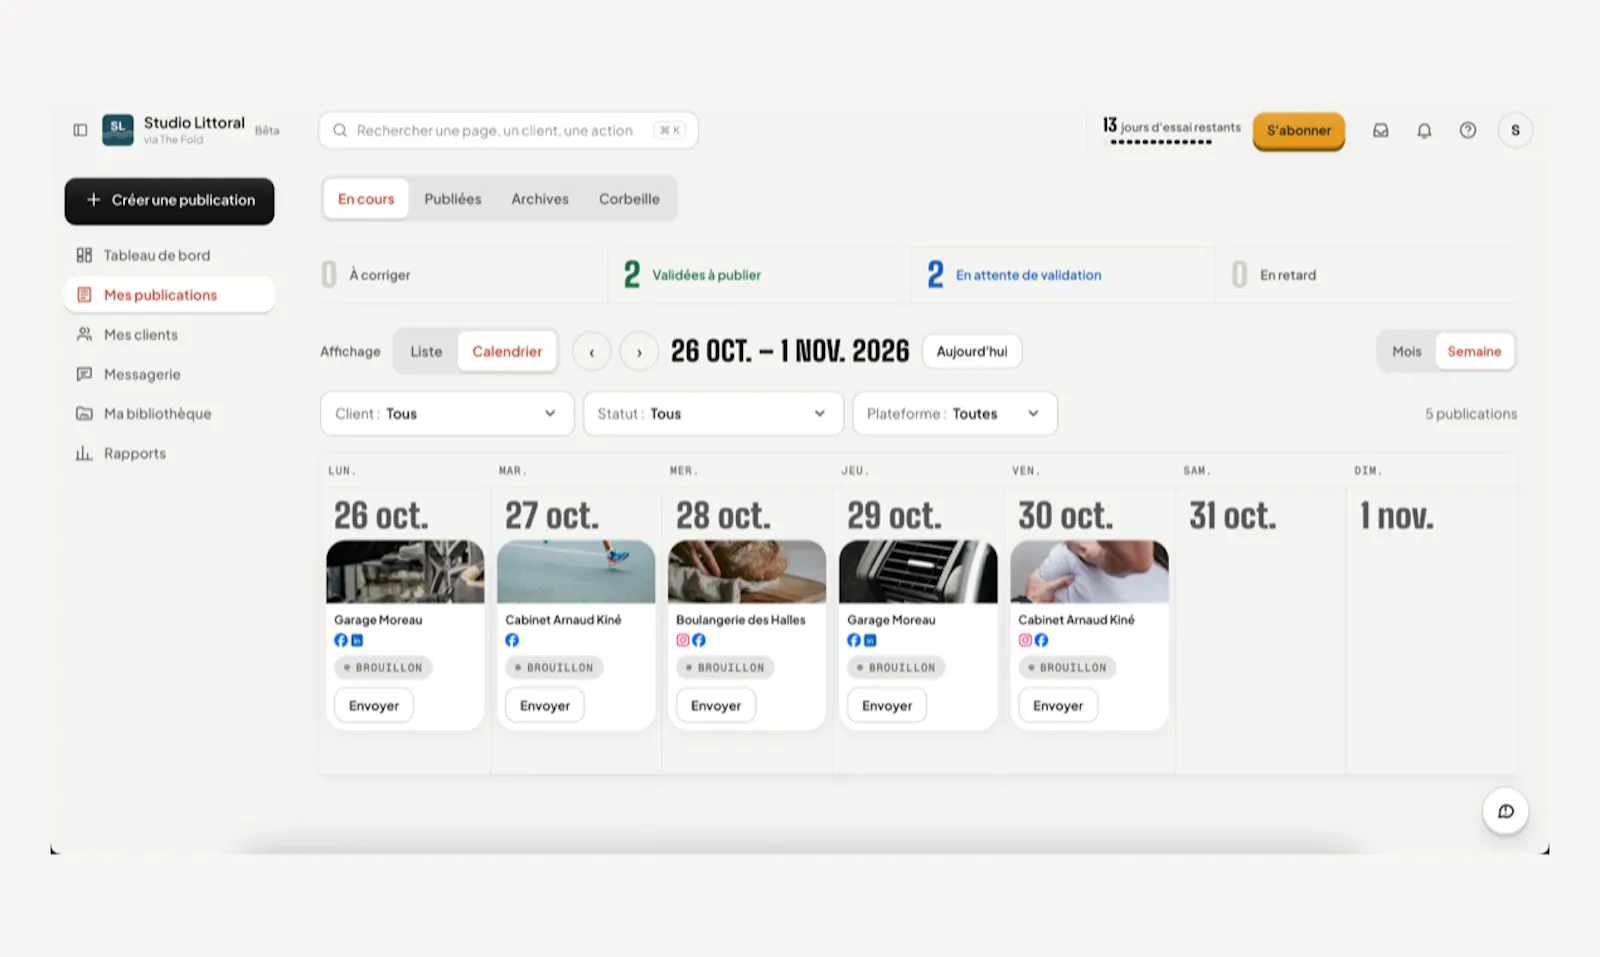
Task: Select Mes publications in sidebar
Action: tap(169, 294)
